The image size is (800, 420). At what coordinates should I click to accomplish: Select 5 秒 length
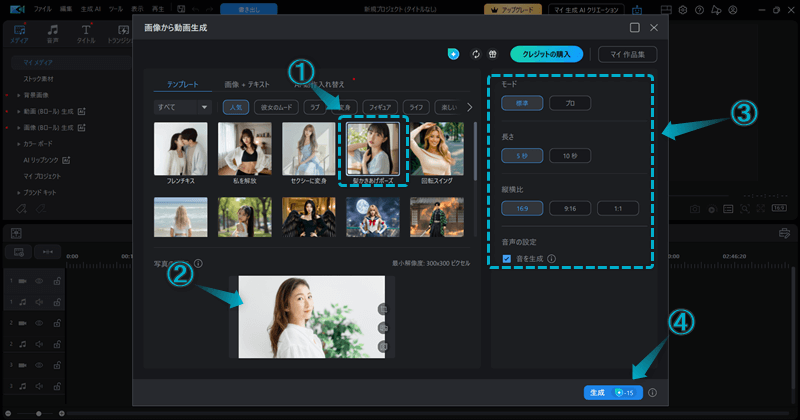tap(522, 156)
